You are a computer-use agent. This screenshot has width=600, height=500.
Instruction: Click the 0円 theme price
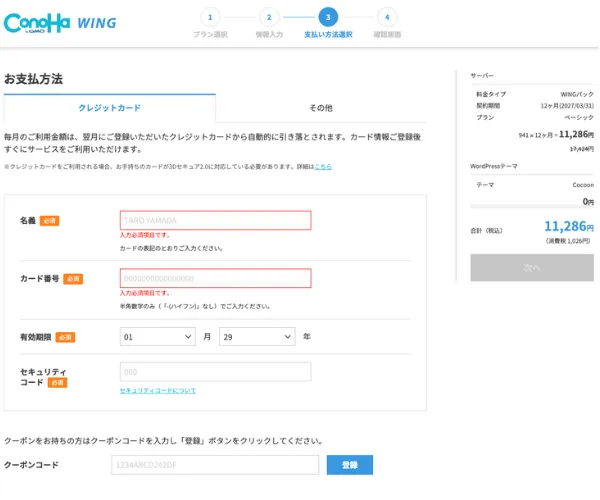point(588,202)
